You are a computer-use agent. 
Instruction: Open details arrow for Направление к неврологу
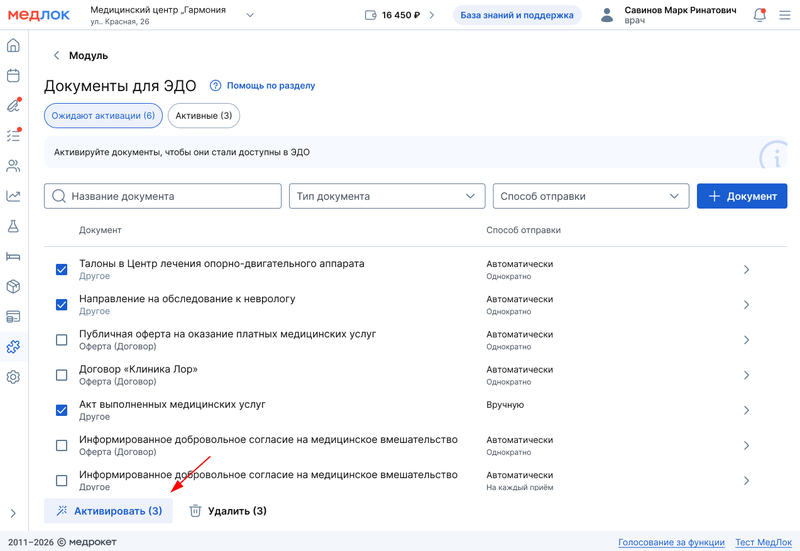[x=746, y=305]
